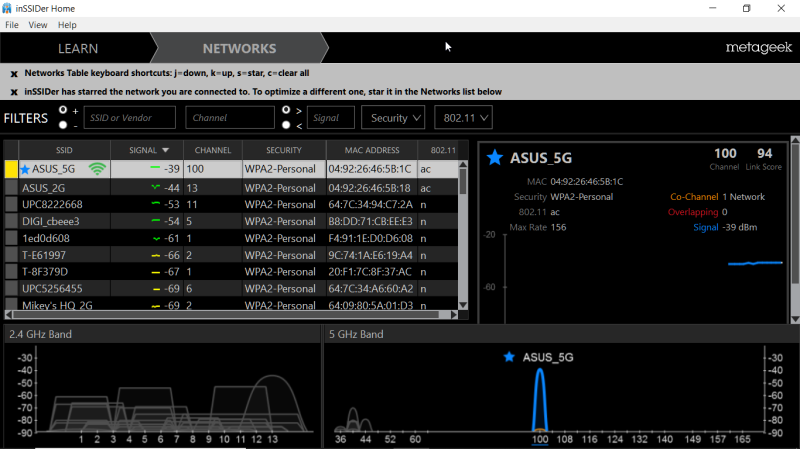This screenshot has height=449, width=800.
Task: Click the networks table scroll down arrow
Action: coord(463,305)
